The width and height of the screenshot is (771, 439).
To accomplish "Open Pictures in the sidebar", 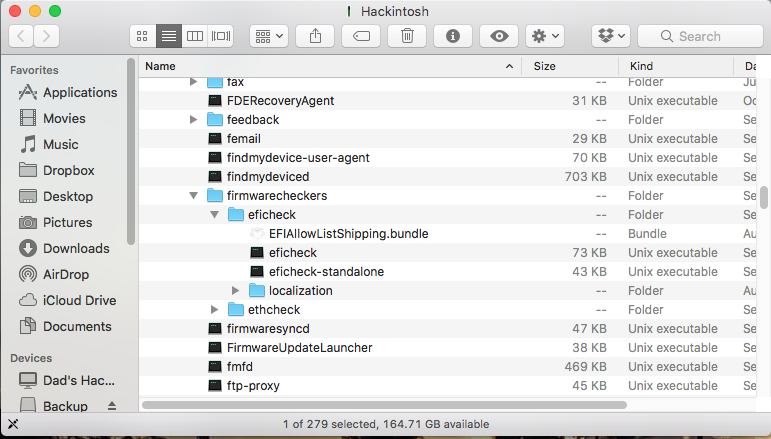I will (55, 223).
